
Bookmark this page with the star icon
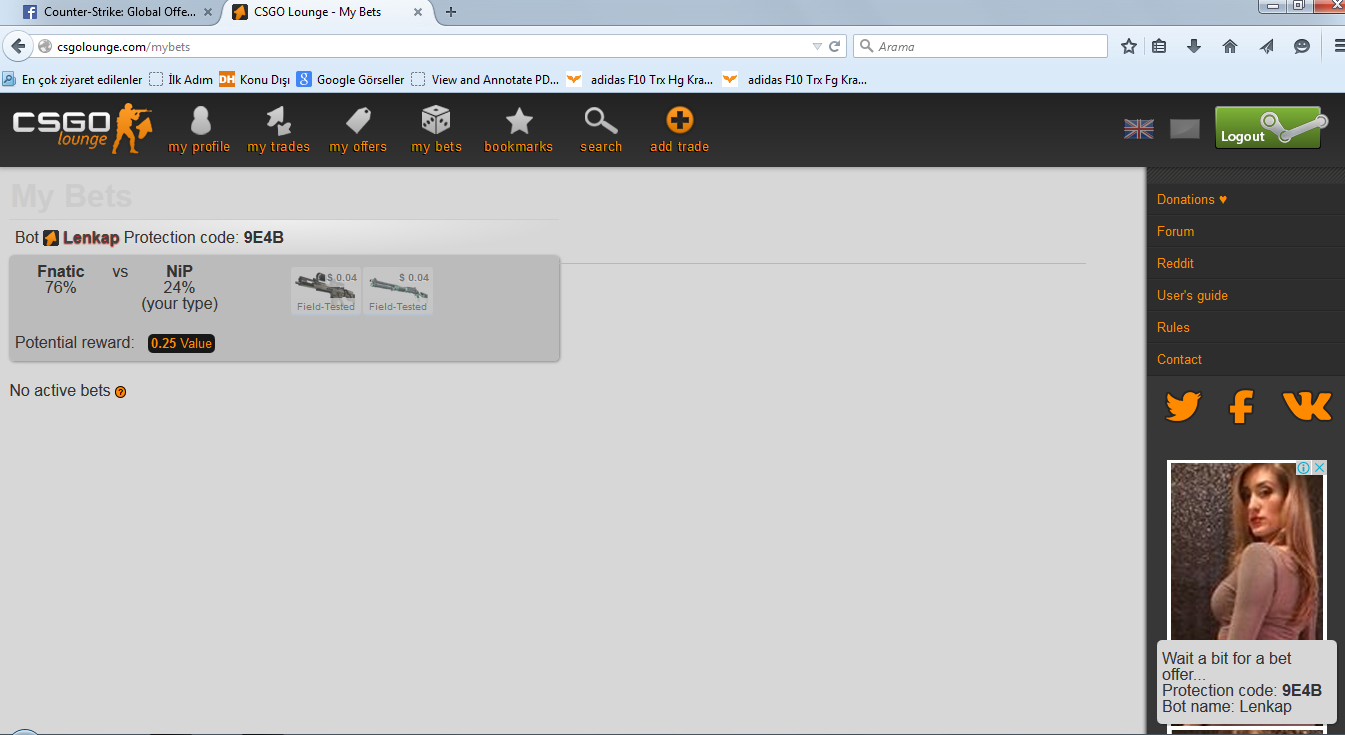coord(1129,46)
